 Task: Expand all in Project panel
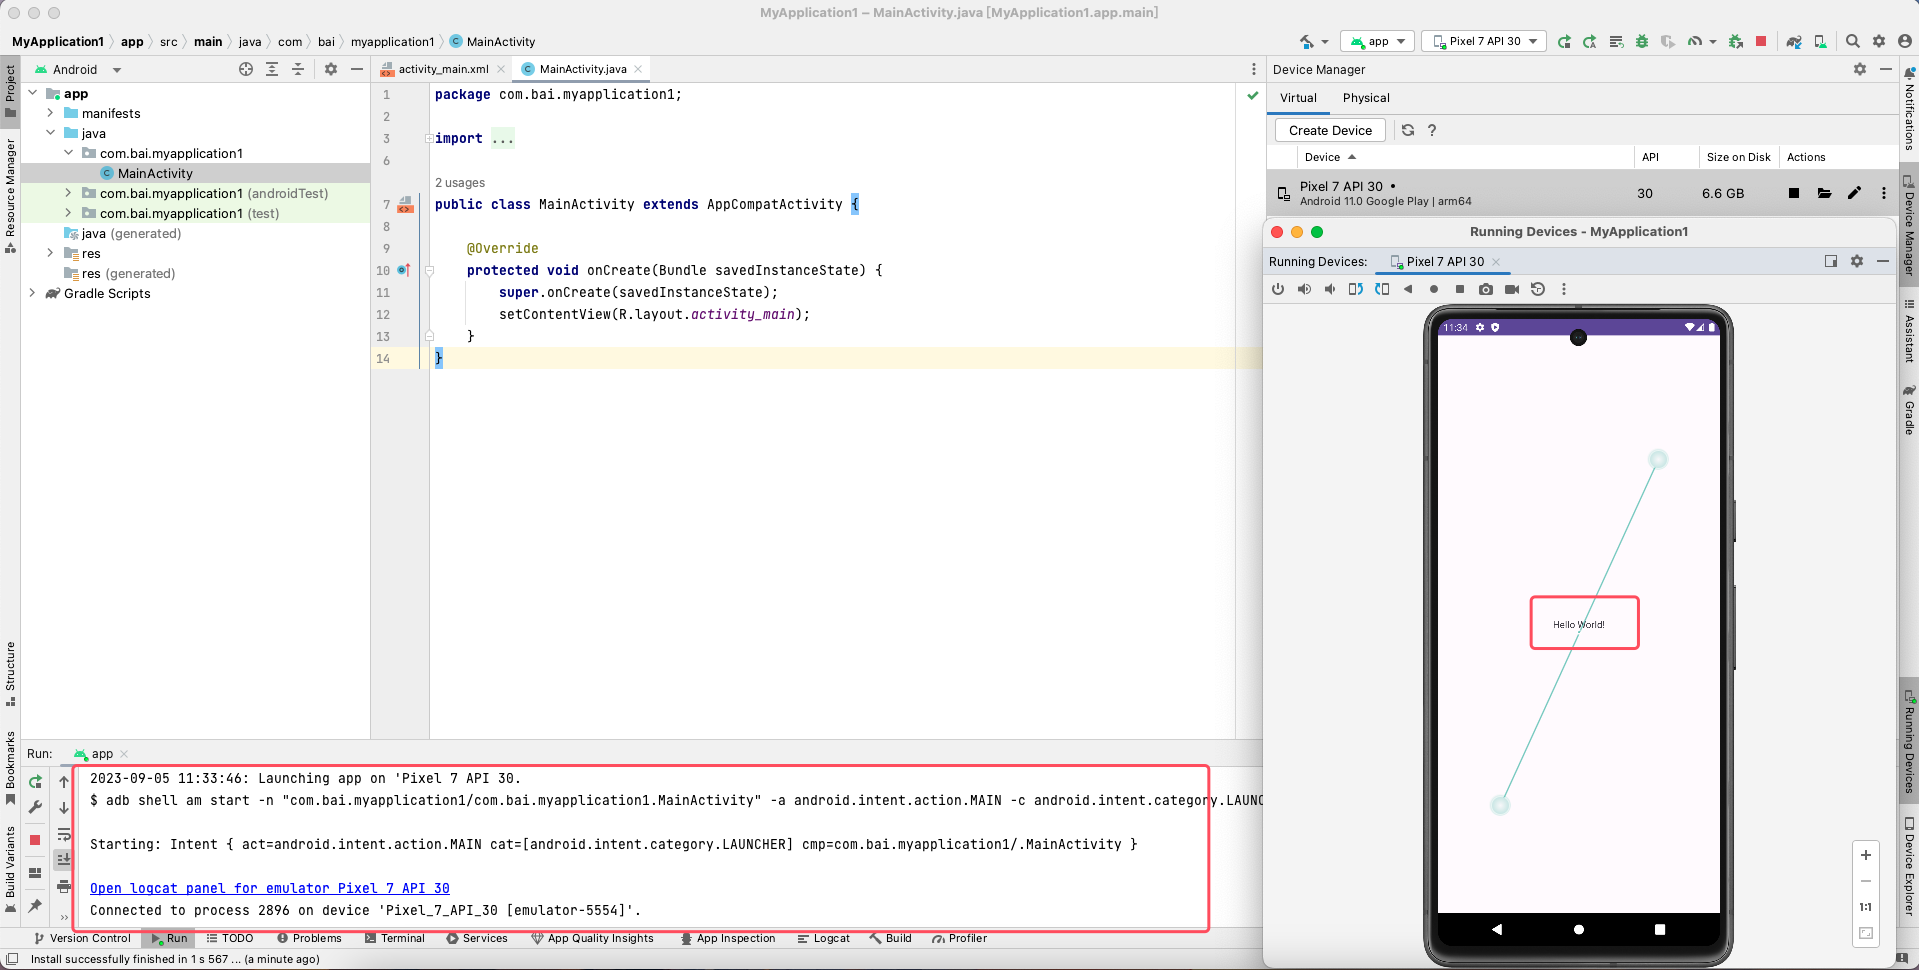click(x=272, y=69)
